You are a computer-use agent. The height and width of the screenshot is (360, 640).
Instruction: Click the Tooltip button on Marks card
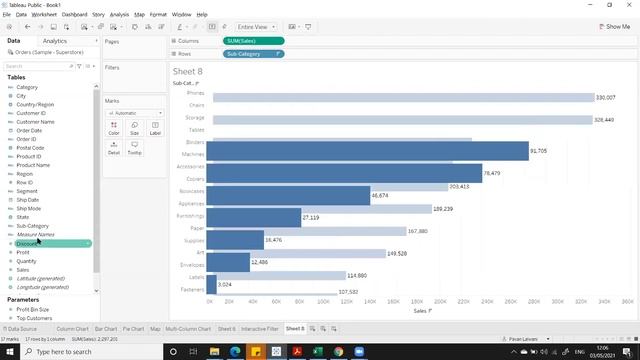(x=134, y=148)
